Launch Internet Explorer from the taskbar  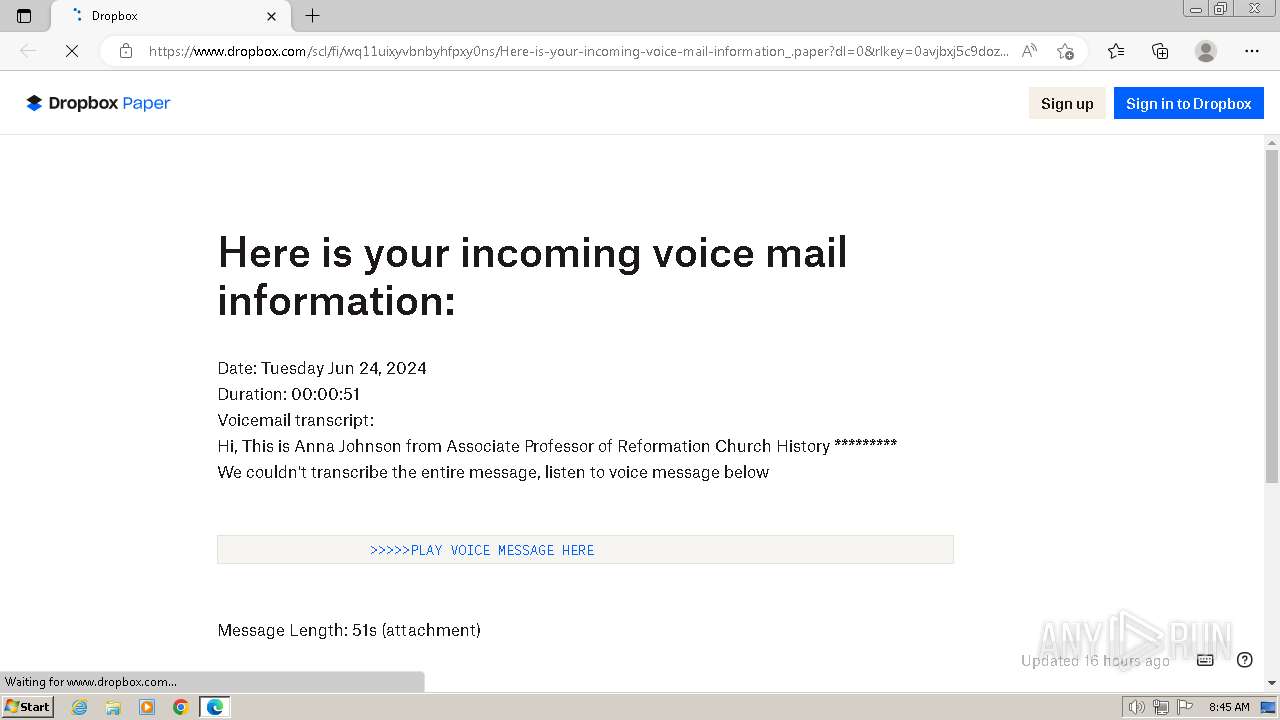tap(80, 707)
